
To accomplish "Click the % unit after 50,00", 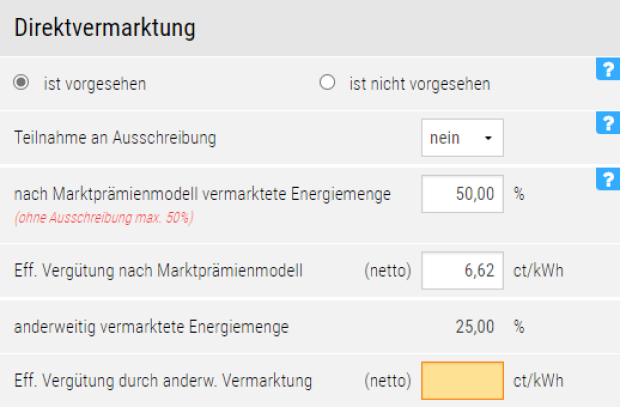I will click(x=519, y=193).
